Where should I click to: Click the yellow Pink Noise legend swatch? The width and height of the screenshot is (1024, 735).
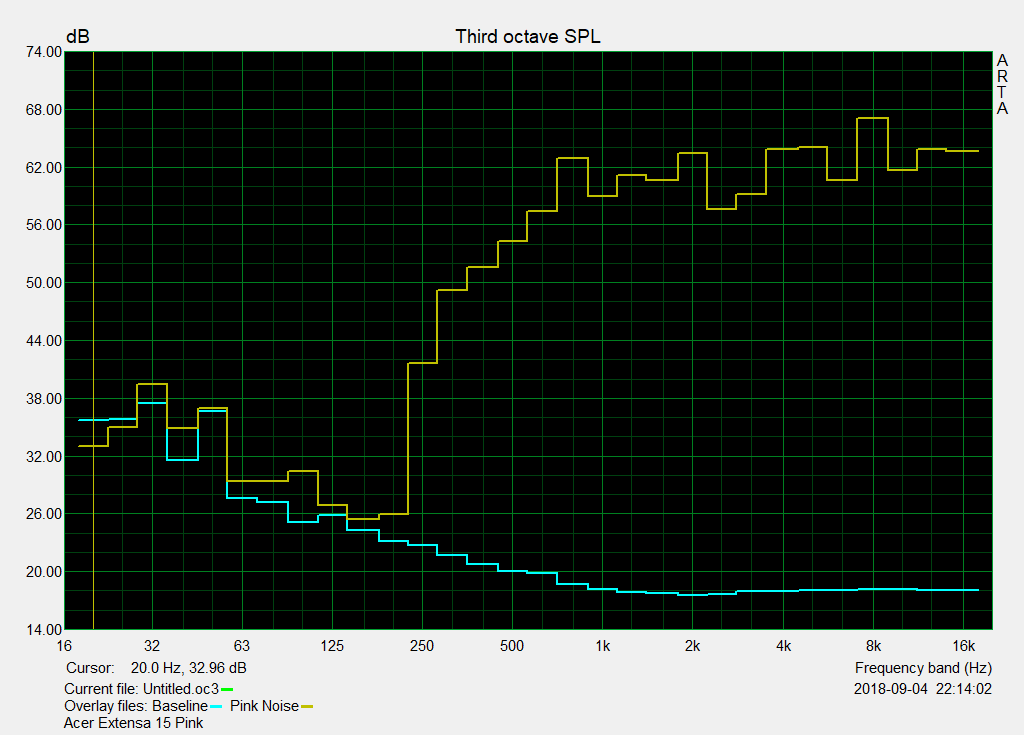[307, 706]
